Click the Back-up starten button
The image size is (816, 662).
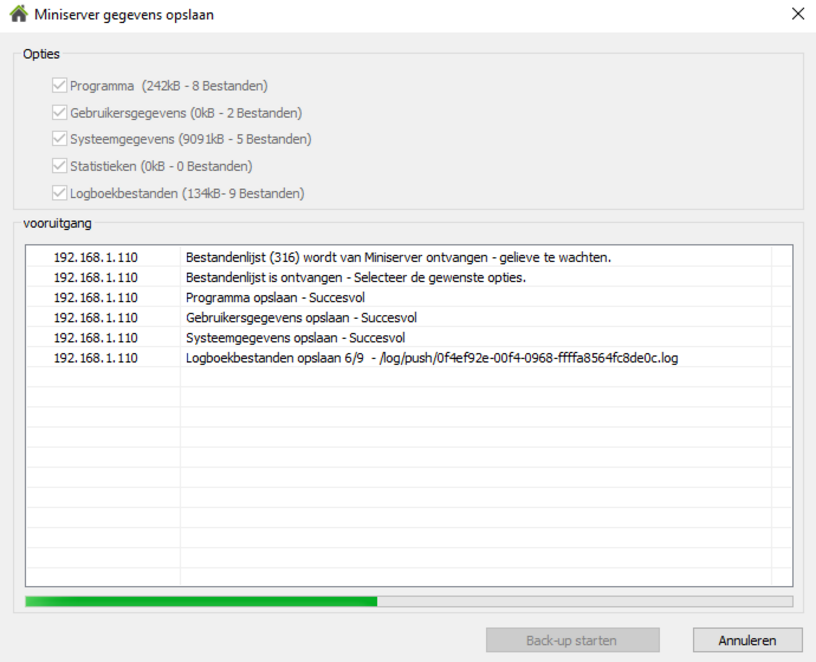click(x=572, y=640)
